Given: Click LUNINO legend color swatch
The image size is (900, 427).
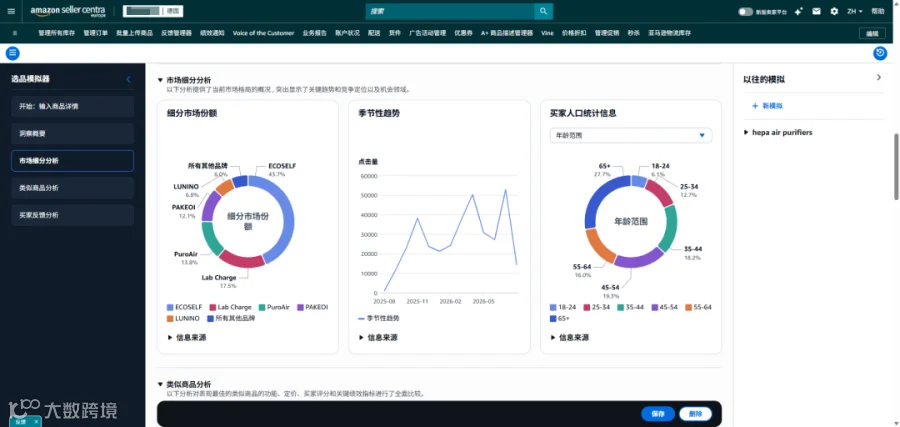Looking at the screenshot, I should click(x=170, y=318).
